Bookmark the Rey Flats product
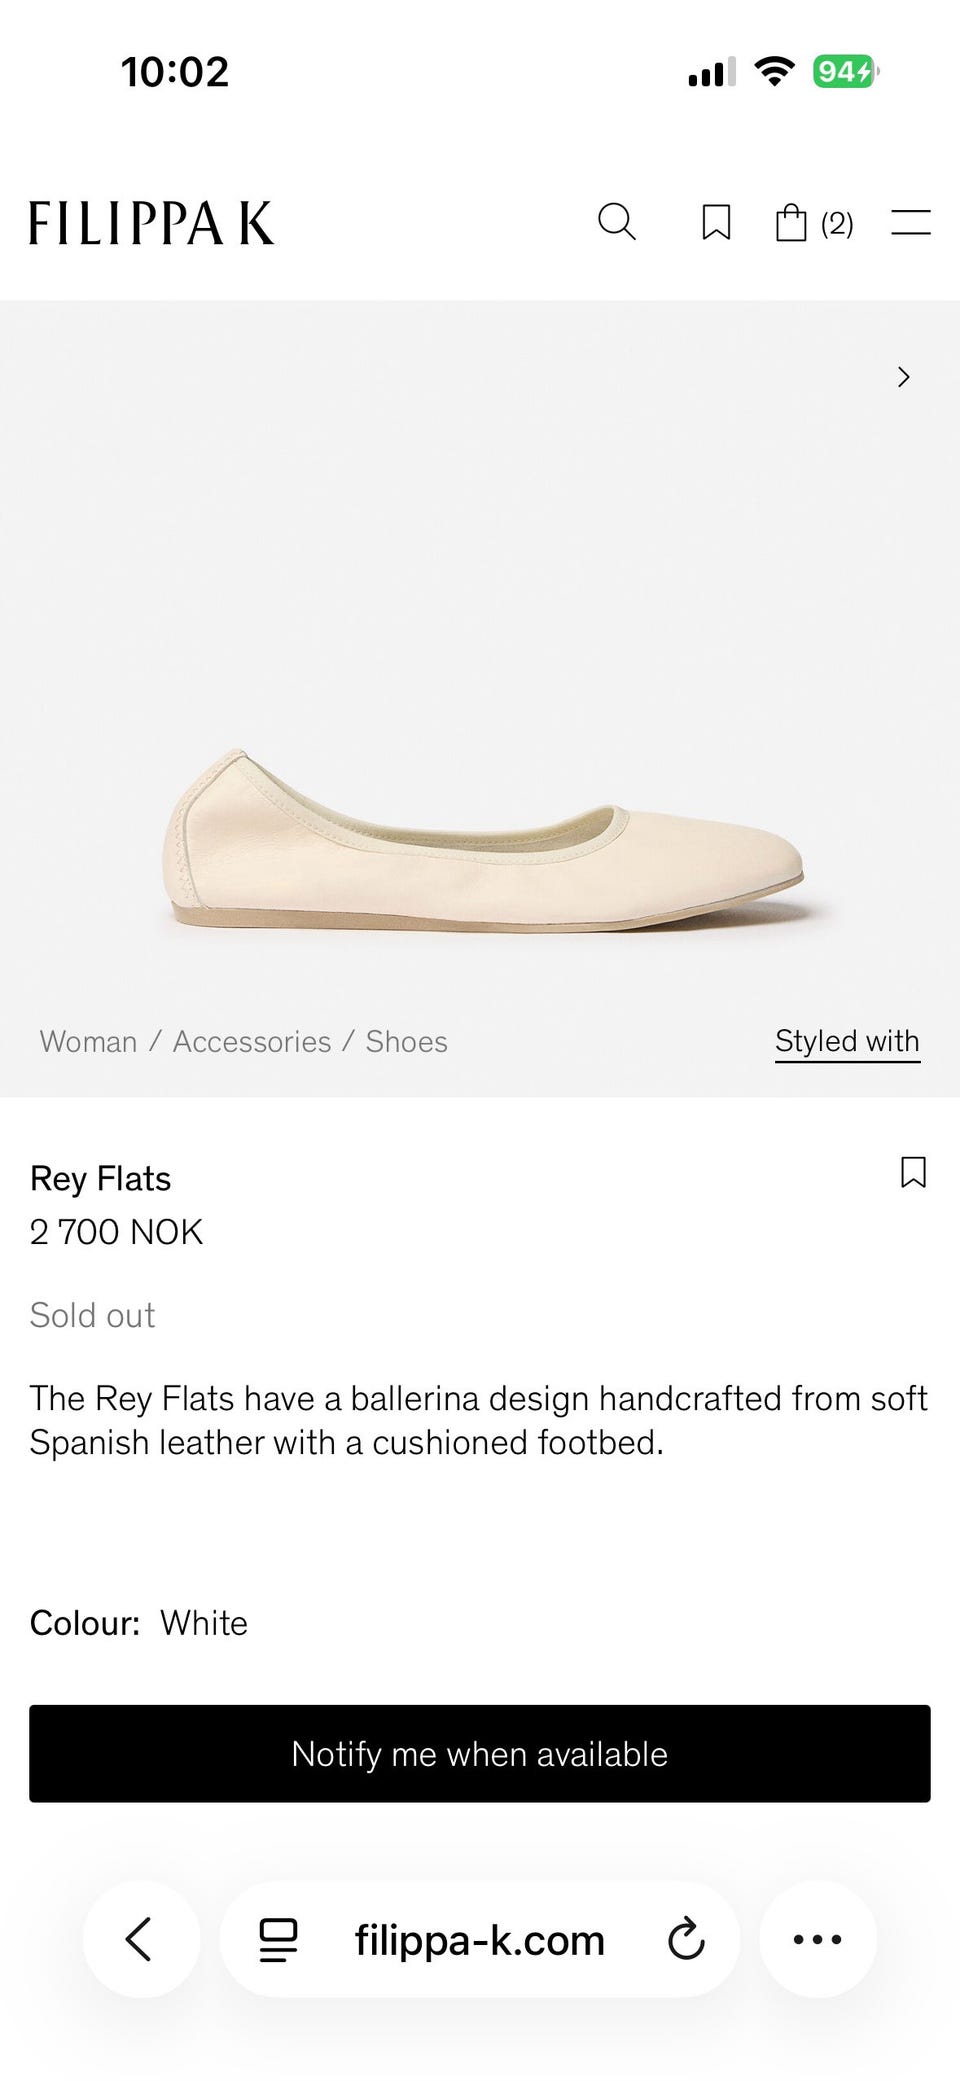Viewport: 960px width, 2081px height. pyautogui.click(x=913, y=1172)
